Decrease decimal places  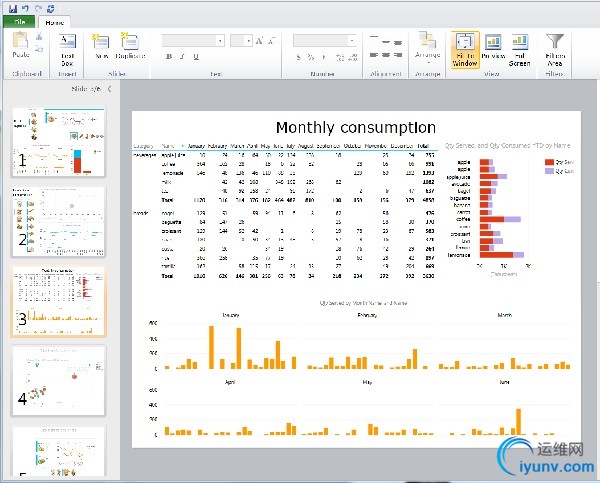(x=353, y=57)
